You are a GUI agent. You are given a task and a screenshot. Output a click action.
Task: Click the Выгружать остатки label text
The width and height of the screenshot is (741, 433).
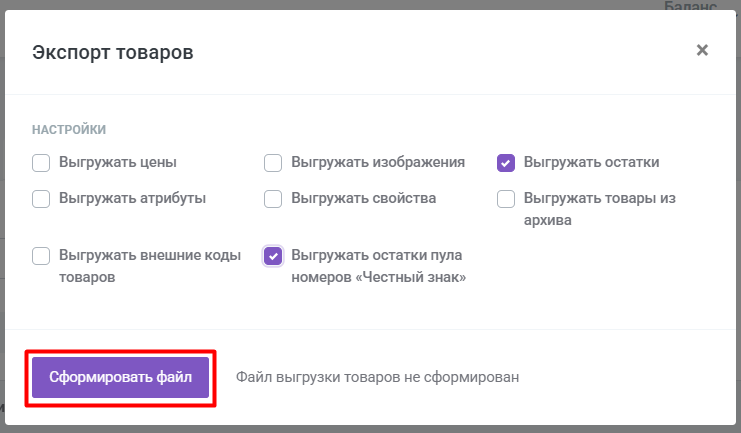coord(591,162)
